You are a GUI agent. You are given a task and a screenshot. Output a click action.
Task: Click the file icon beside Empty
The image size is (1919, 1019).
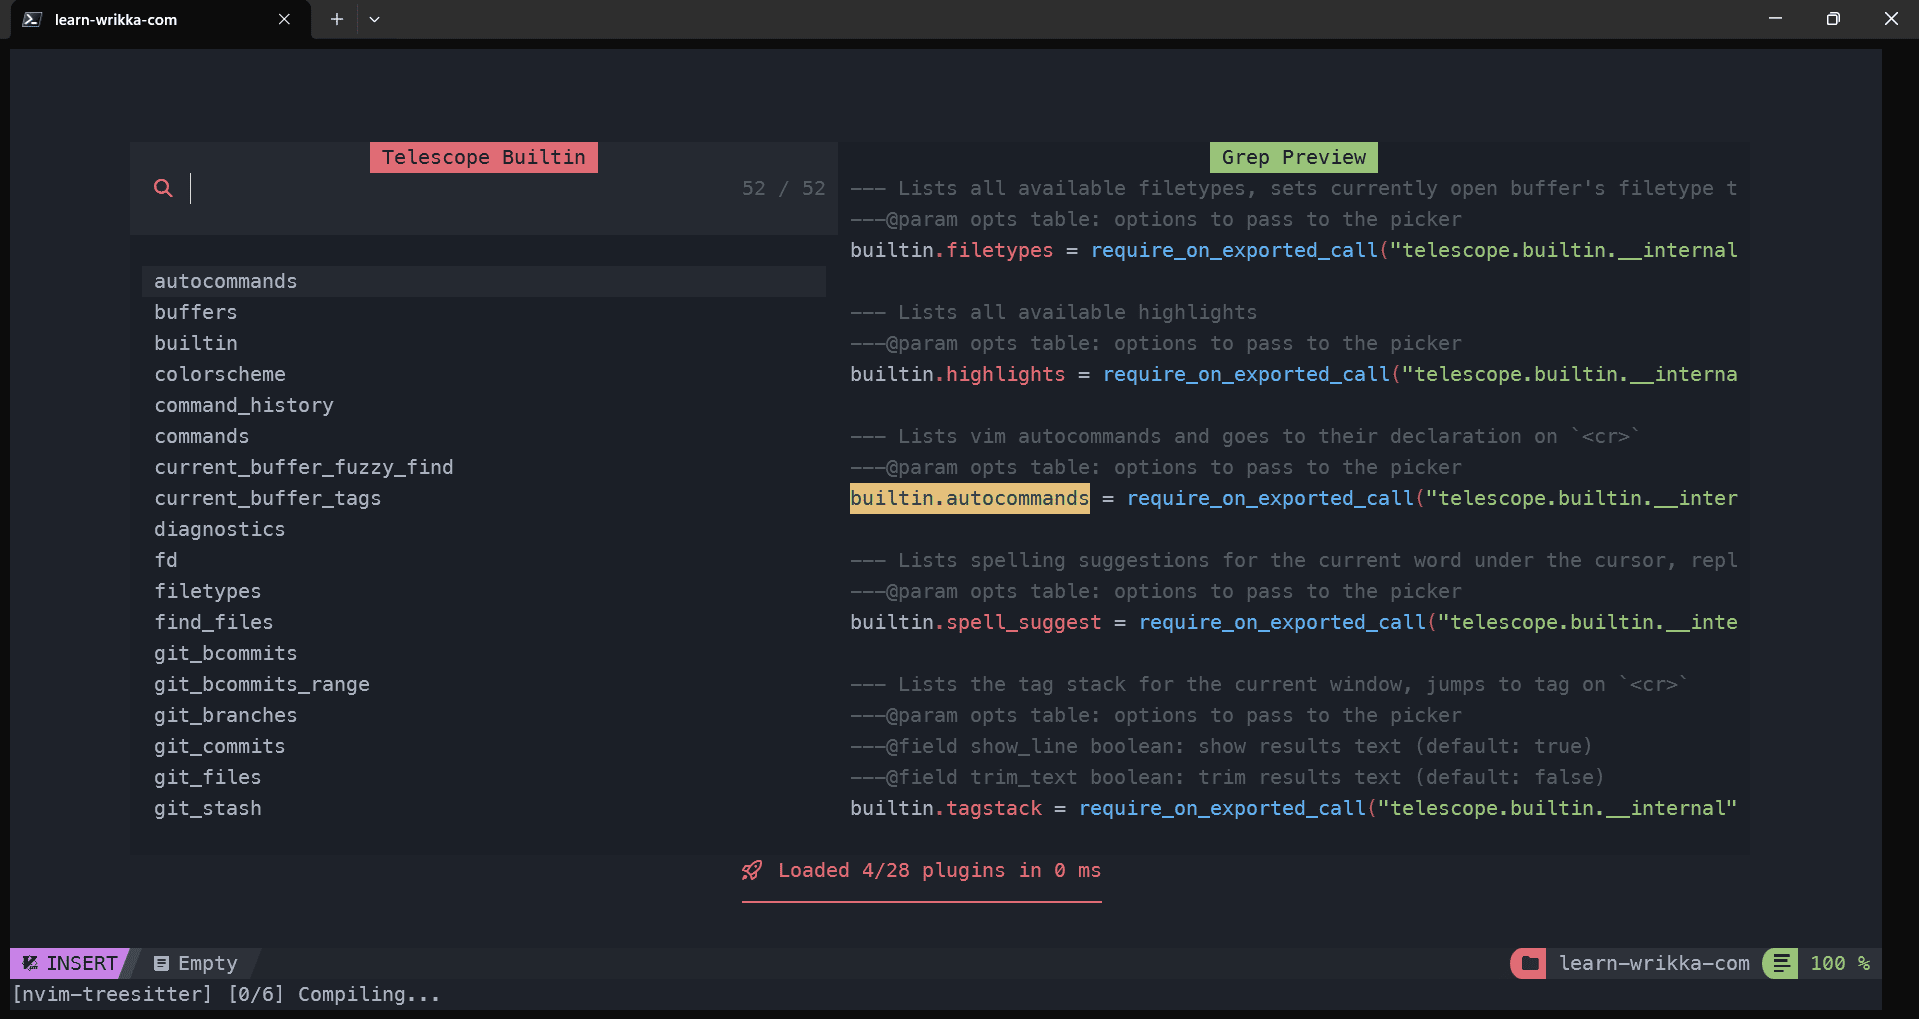click(x=161, y=963)
